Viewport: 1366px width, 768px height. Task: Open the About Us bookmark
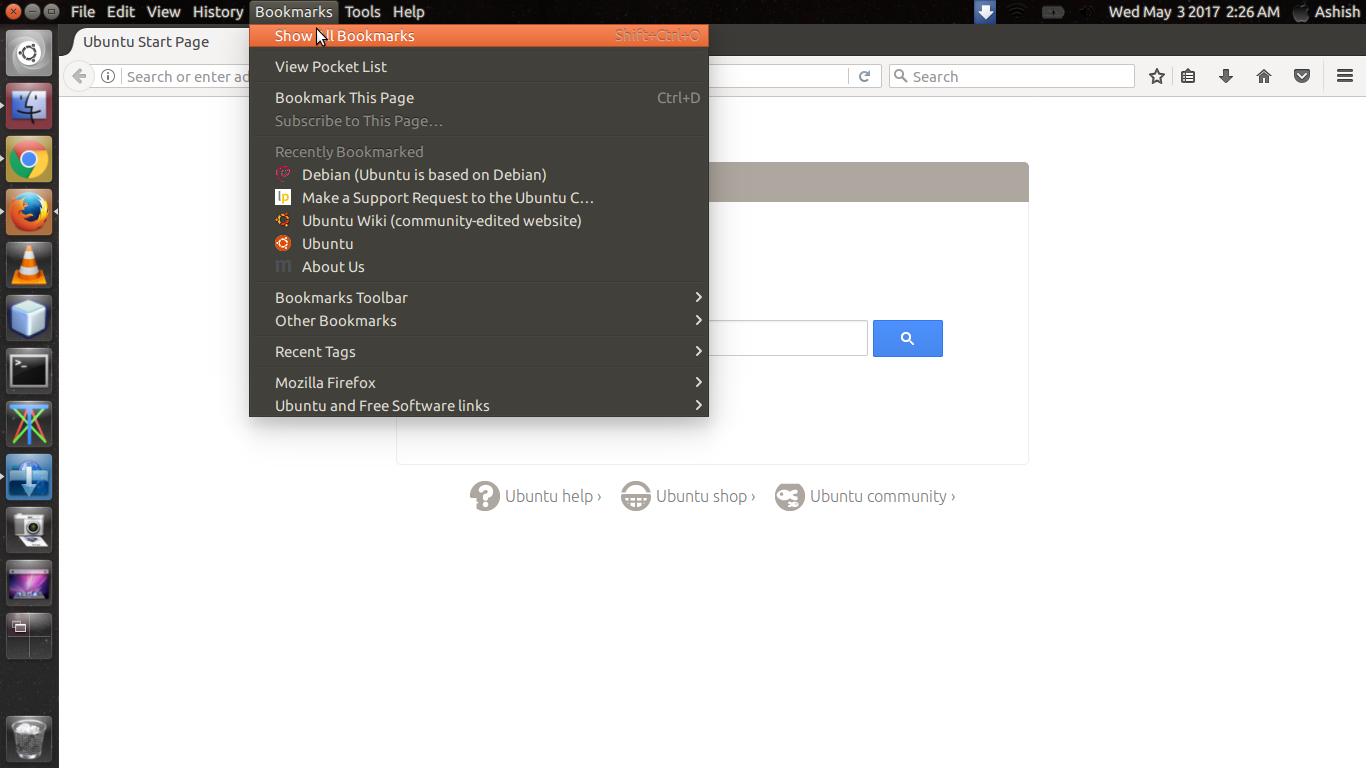pos(479,267)
